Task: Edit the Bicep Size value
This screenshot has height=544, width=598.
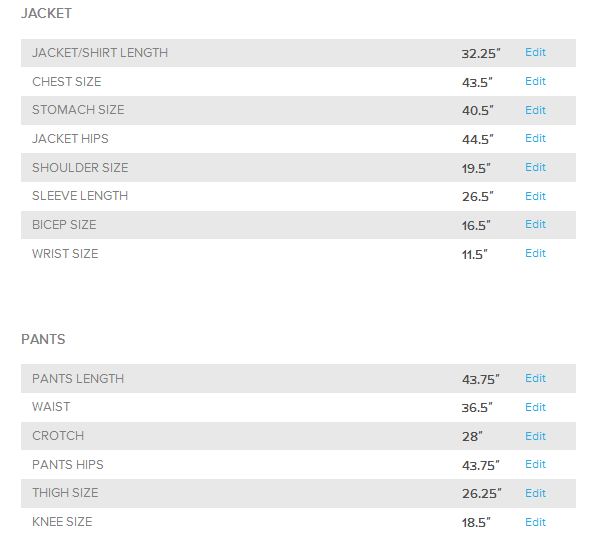Action: (535, 224)
